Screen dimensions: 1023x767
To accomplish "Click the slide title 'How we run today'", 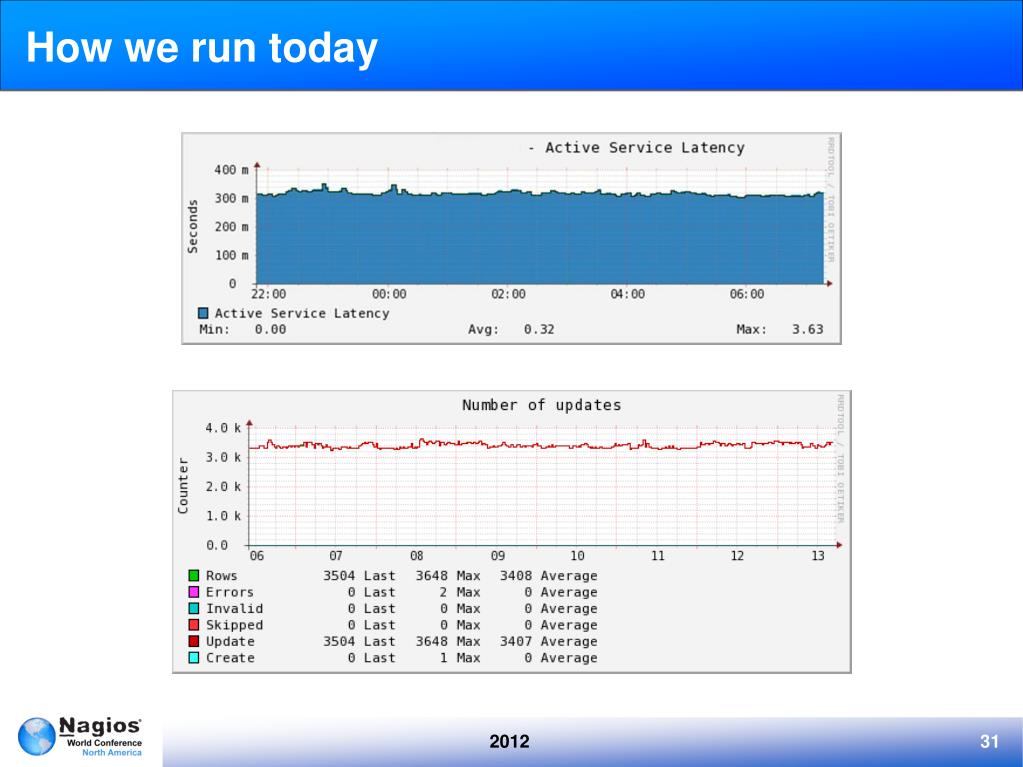I will pyautogui.click(x=202, y=48).
